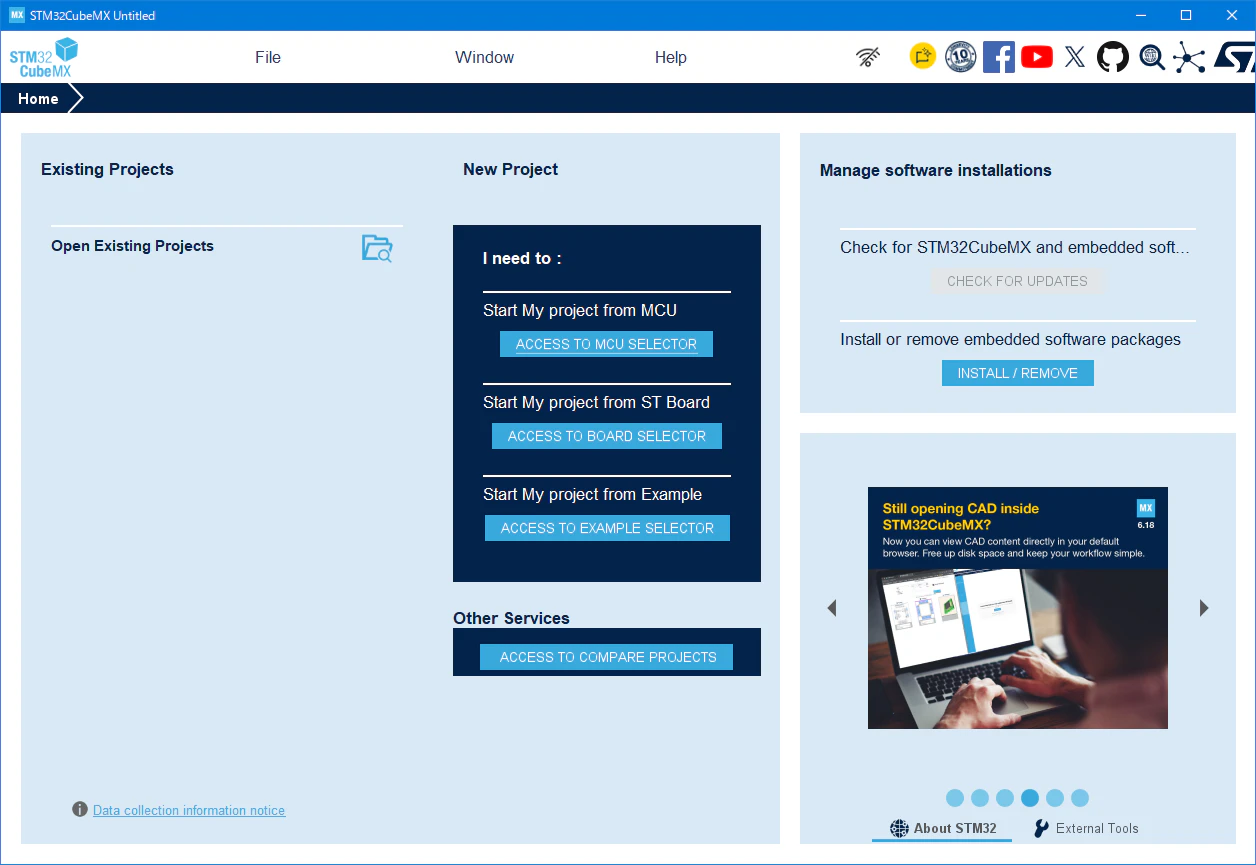Image resolution: width=1256 pixels, height=865 pixels.
Task: Click the 'I need to :' heading
Action: (x=522, y=258)
